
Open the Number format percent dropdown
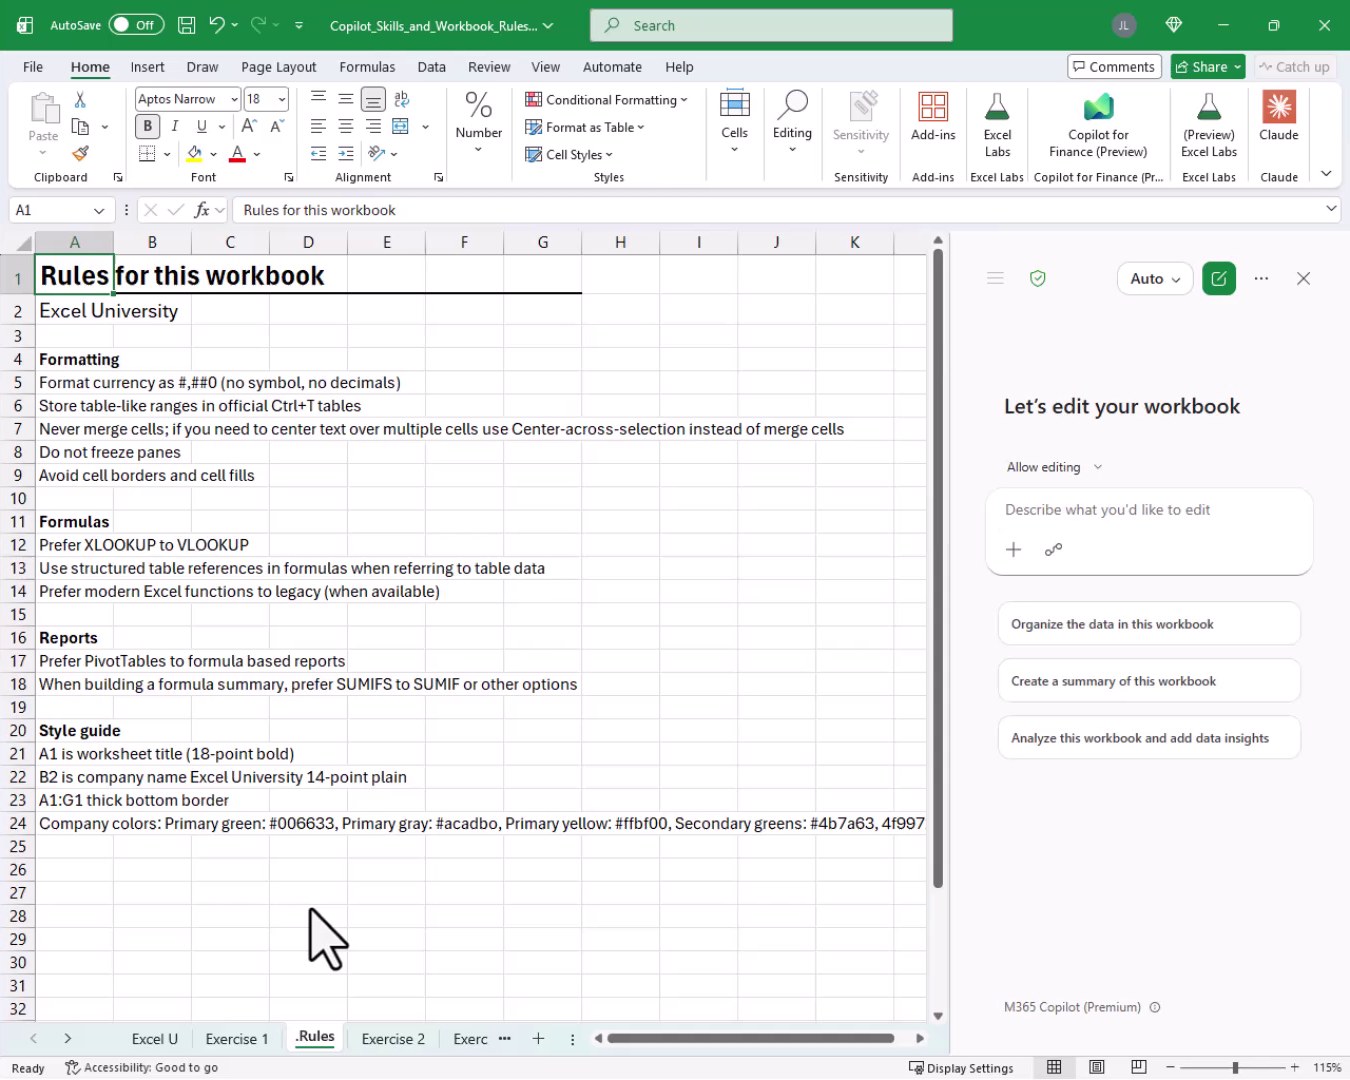click(x=478, y=122)
